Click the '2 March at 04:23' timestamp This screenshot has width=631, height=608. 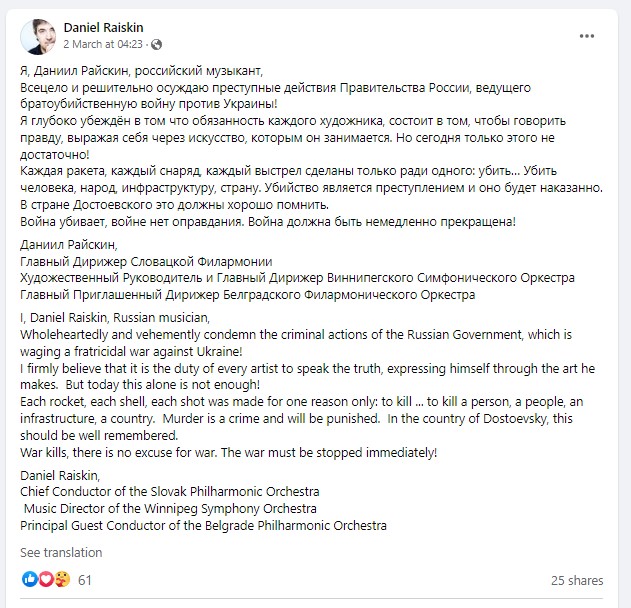[x=105, y=45]
